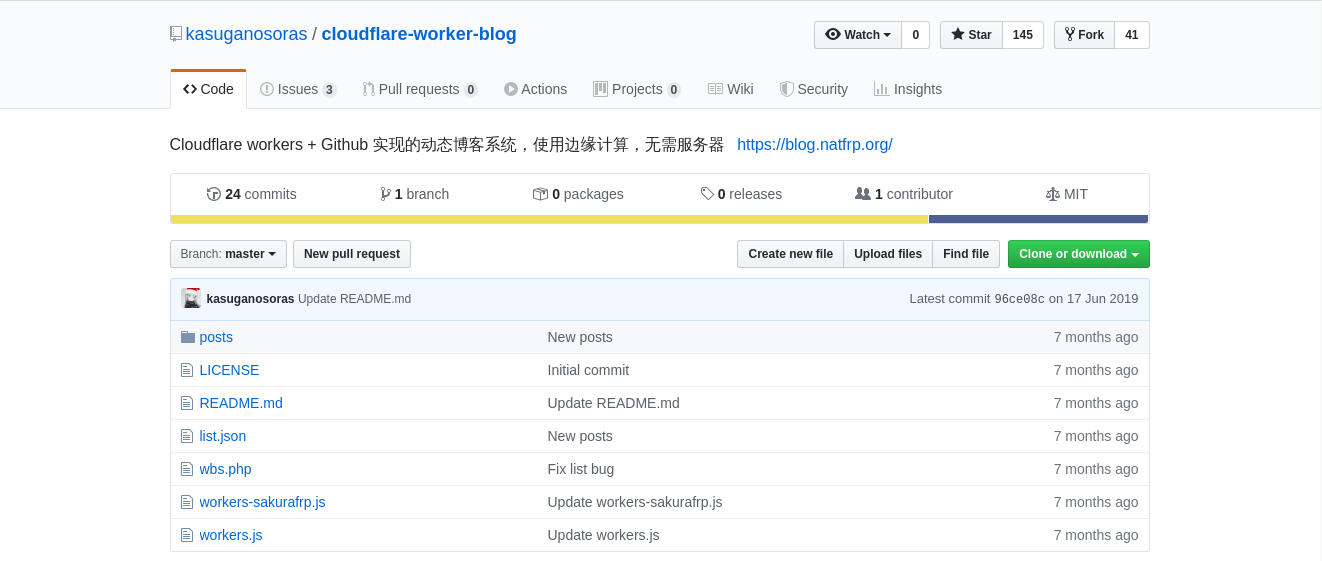The image size is (1322, 561).
Task: Click the yellow language bar segment
Action: point(549,219)
